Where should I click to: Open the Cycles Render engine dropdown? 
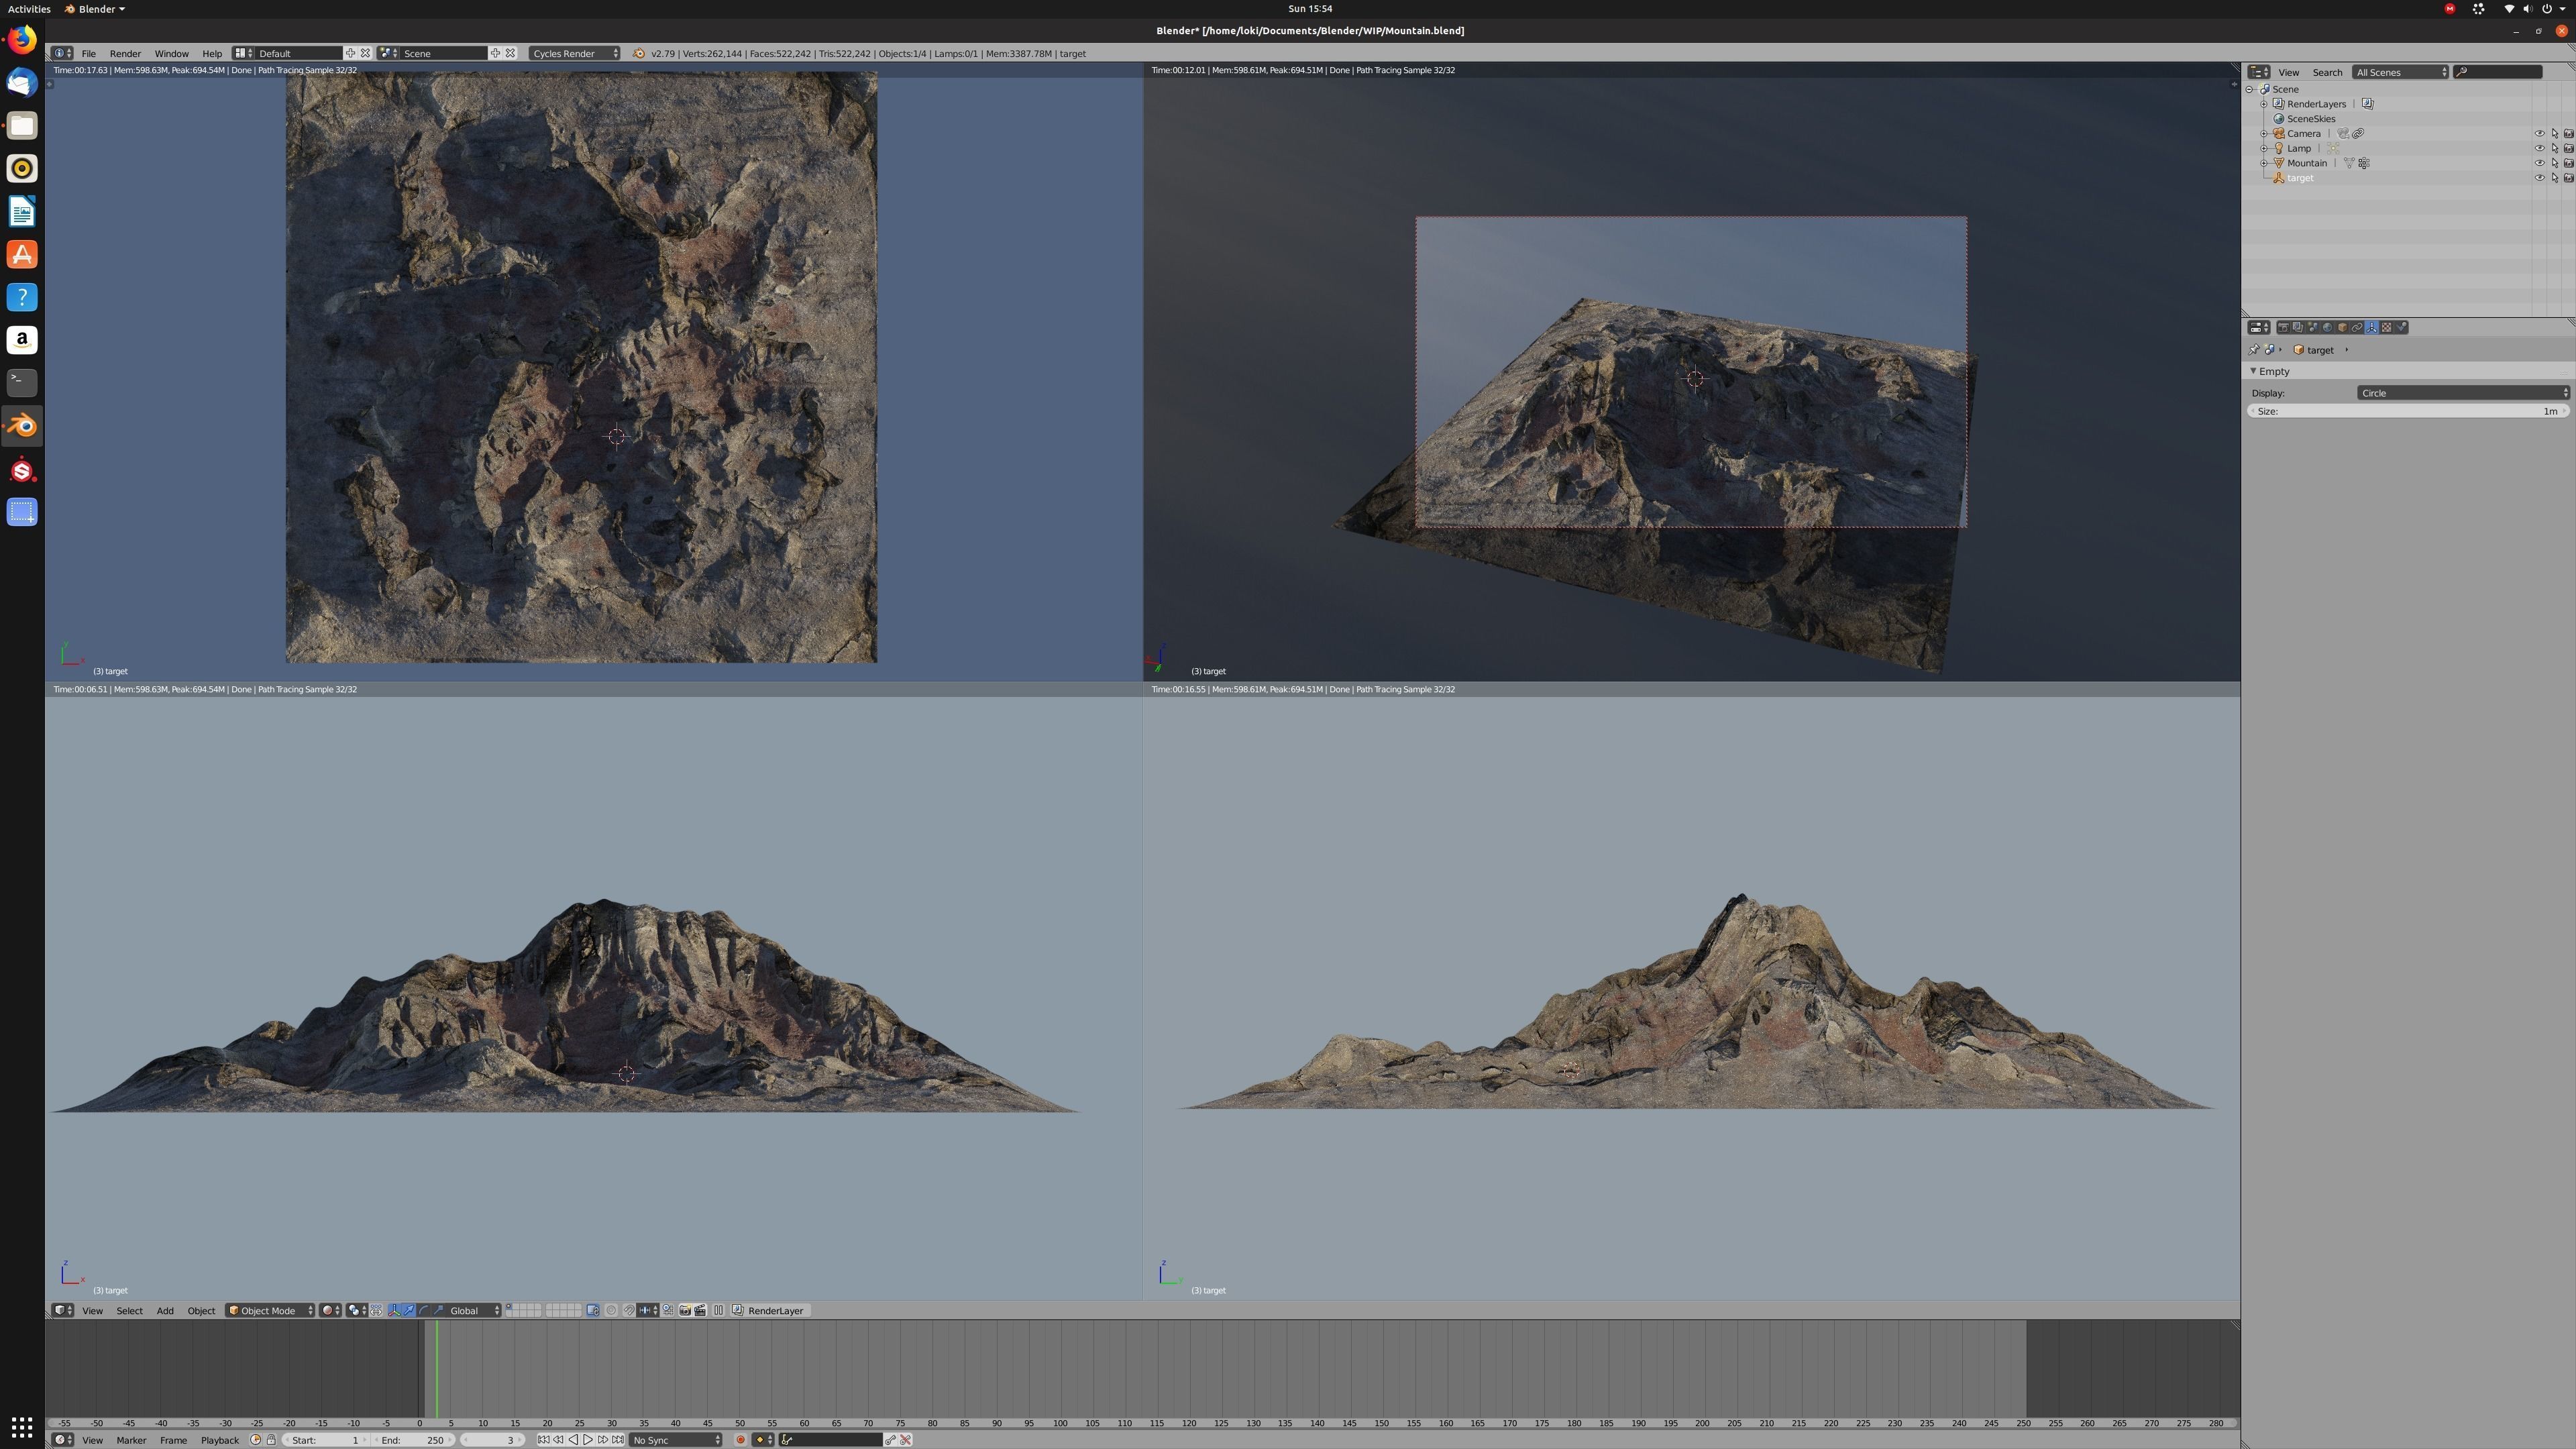574,53
